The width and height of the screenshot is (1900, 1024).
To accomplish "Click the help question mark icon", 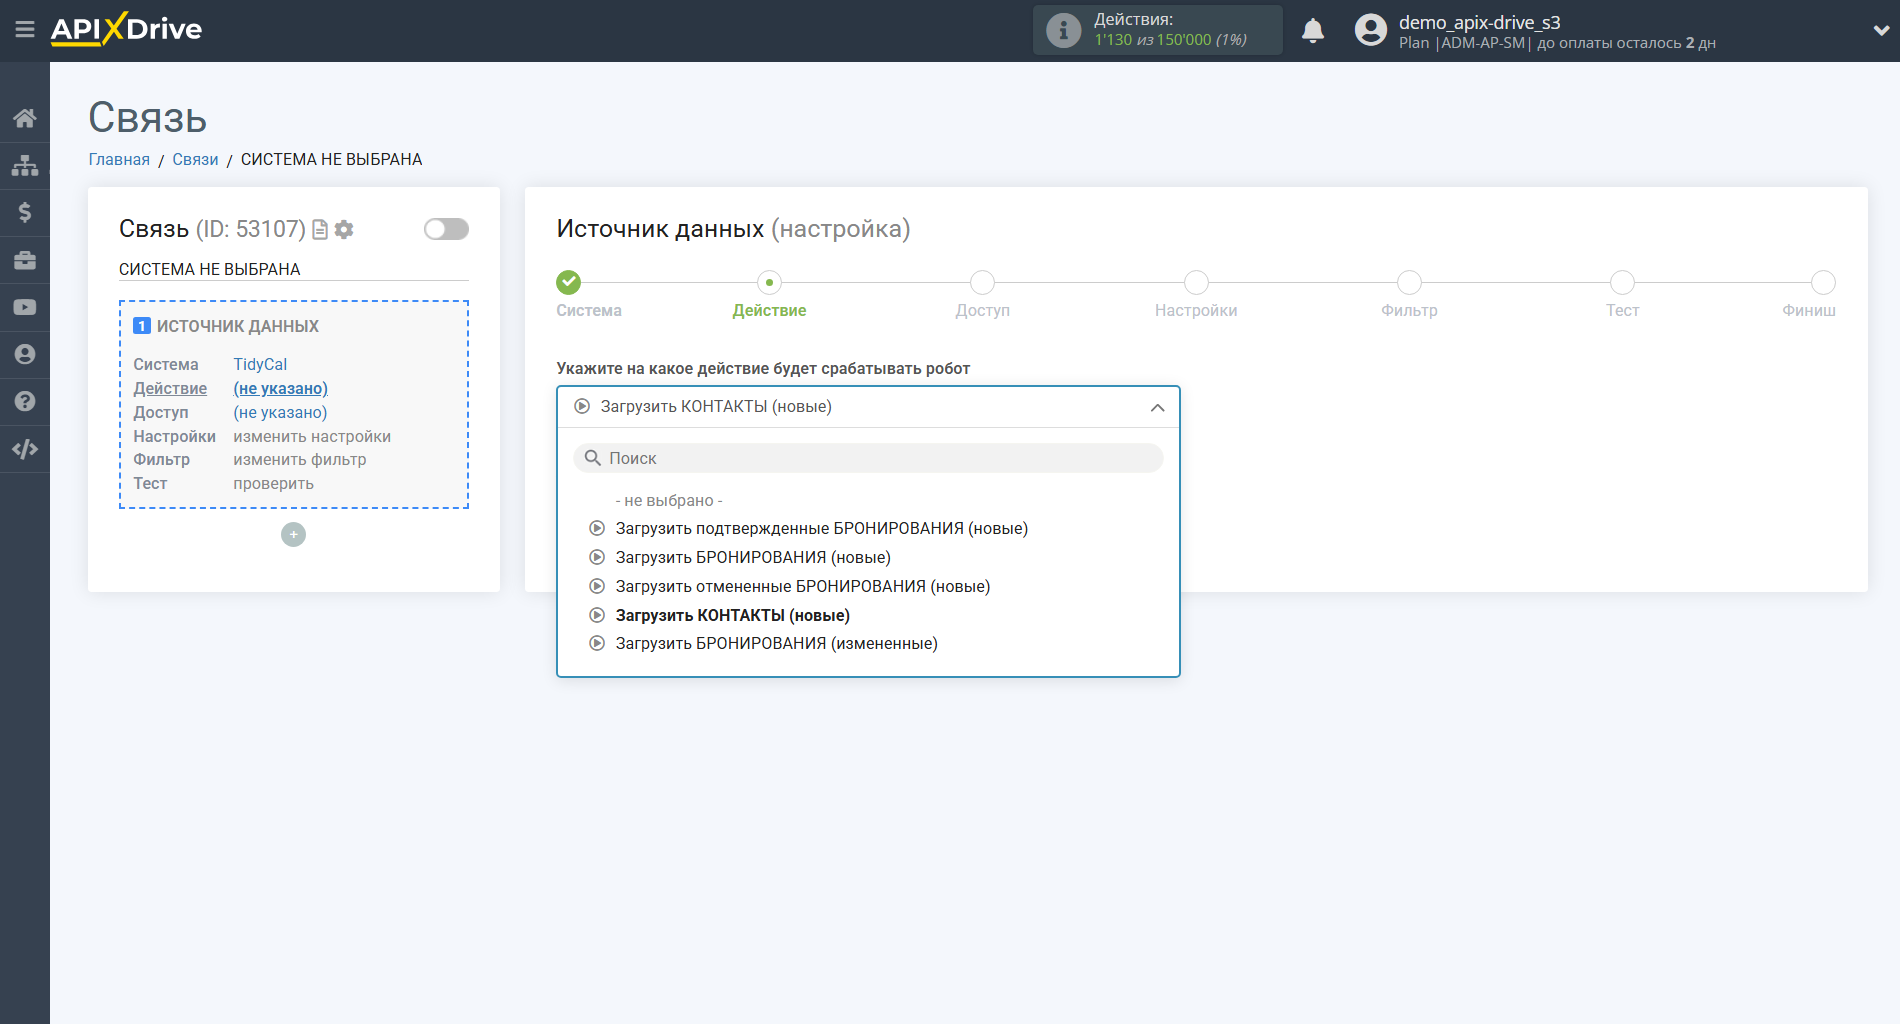I will [25, 401].
